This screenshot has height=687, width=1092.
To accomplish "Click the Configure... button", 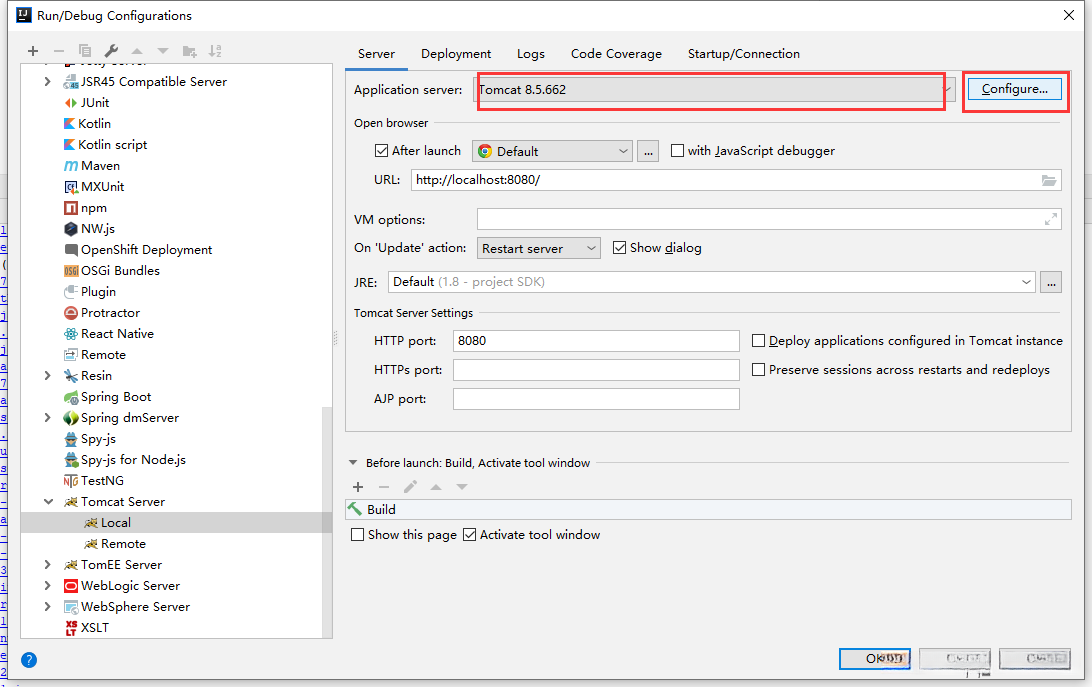I will 1014,89.
